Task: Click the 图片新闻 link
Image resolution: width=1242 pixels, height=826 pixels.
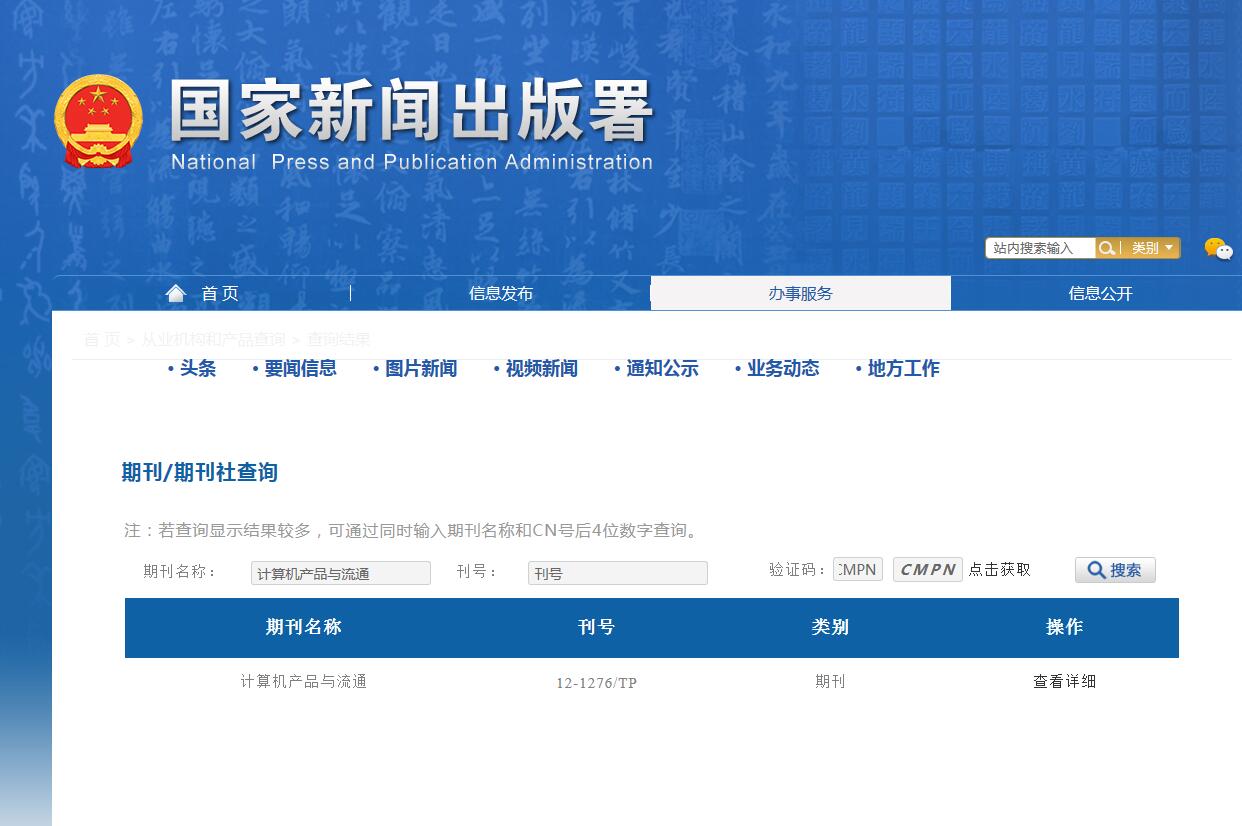Action: coord(418,368)
